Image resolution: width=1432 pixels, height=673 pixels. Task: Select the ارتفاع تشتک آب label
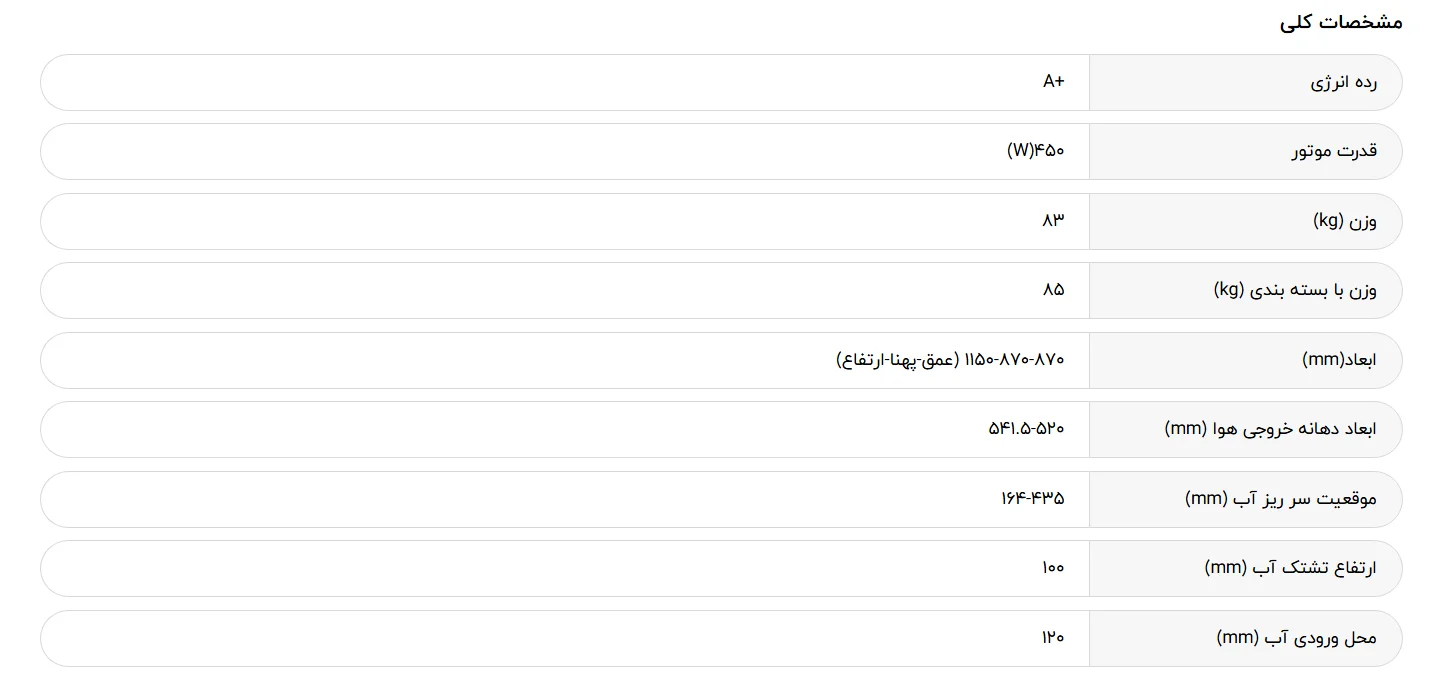(x=1290, y=568)
